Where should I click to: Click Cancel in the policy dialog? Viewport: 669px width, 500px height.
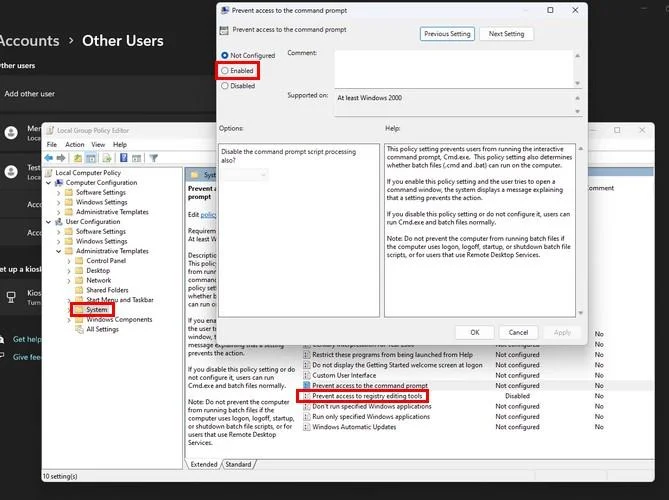518,332
